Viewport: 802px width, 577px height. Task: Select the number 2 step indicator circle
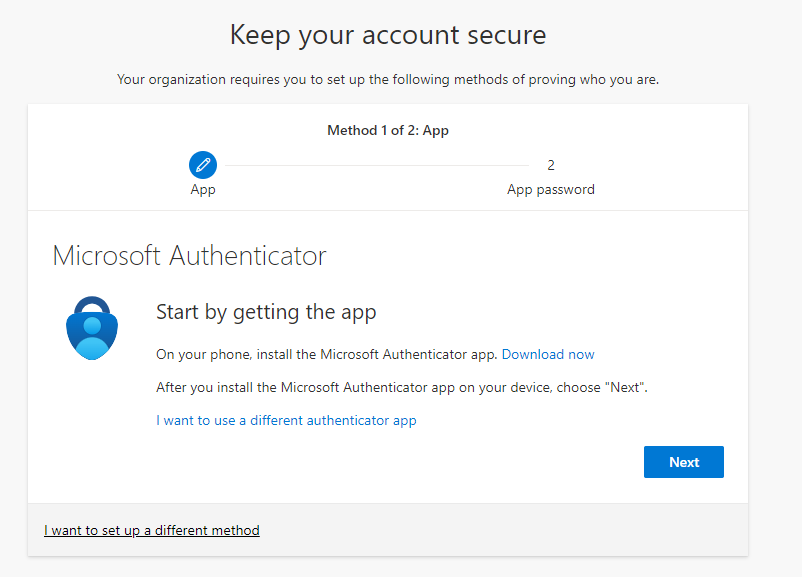(551, 165)
